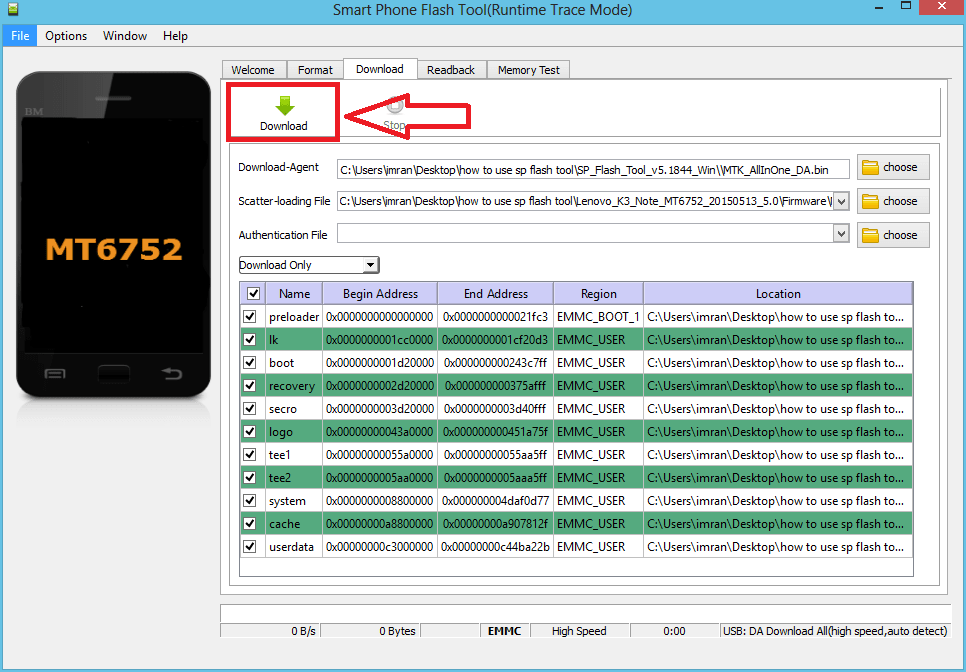This screenshot has height=672, width=966.
Task: Uncheck the system partition checkbox
Action: [x=250, y=500]
